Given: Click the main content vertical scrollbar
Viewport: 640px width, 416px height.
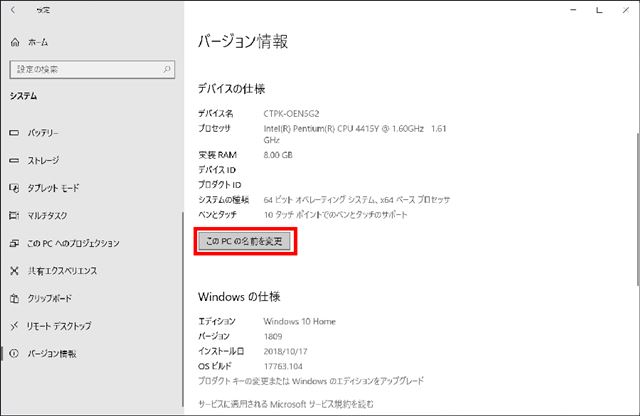Looking at the screenshot, I should [638, 208].
